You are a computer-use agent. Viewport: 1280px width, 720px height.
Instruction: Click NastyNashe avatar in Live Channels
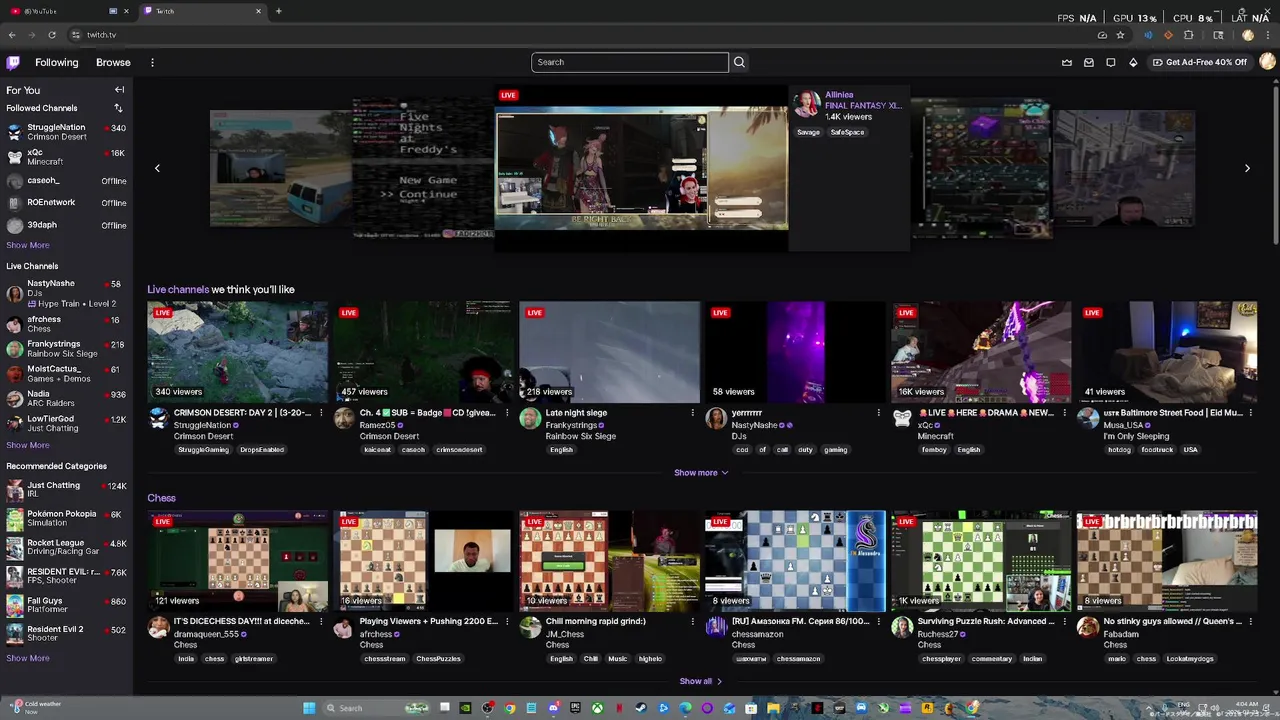[15, 293]
